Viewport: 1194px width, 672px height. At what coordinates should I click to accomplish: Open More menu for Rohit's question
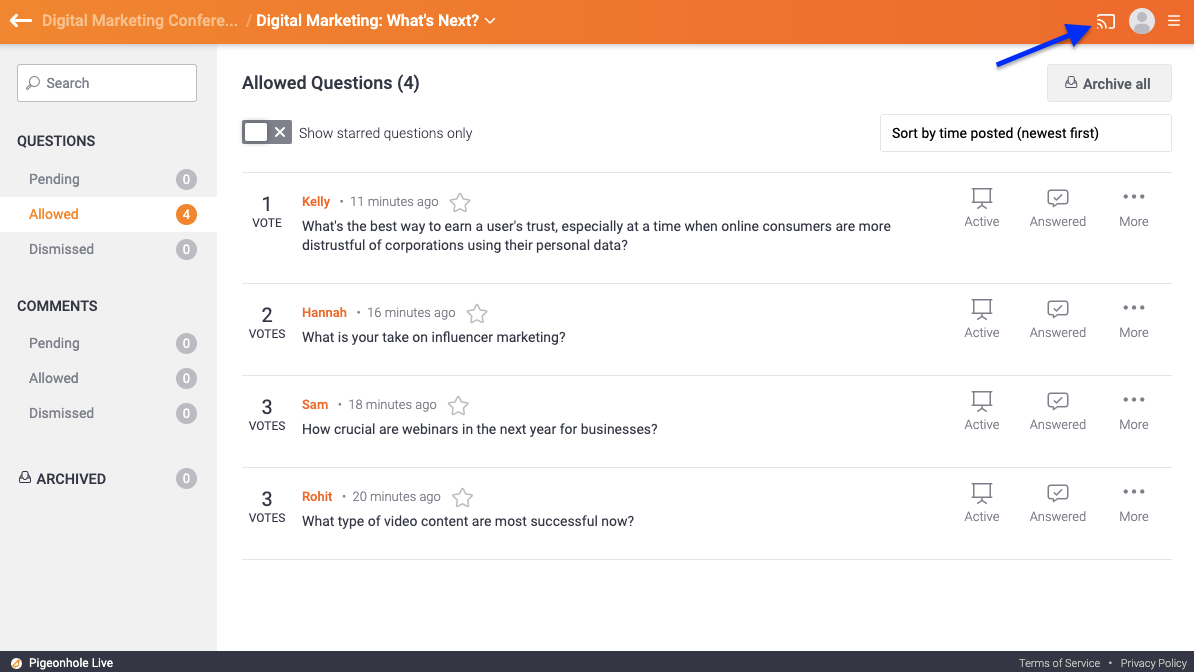point(1133,503)
